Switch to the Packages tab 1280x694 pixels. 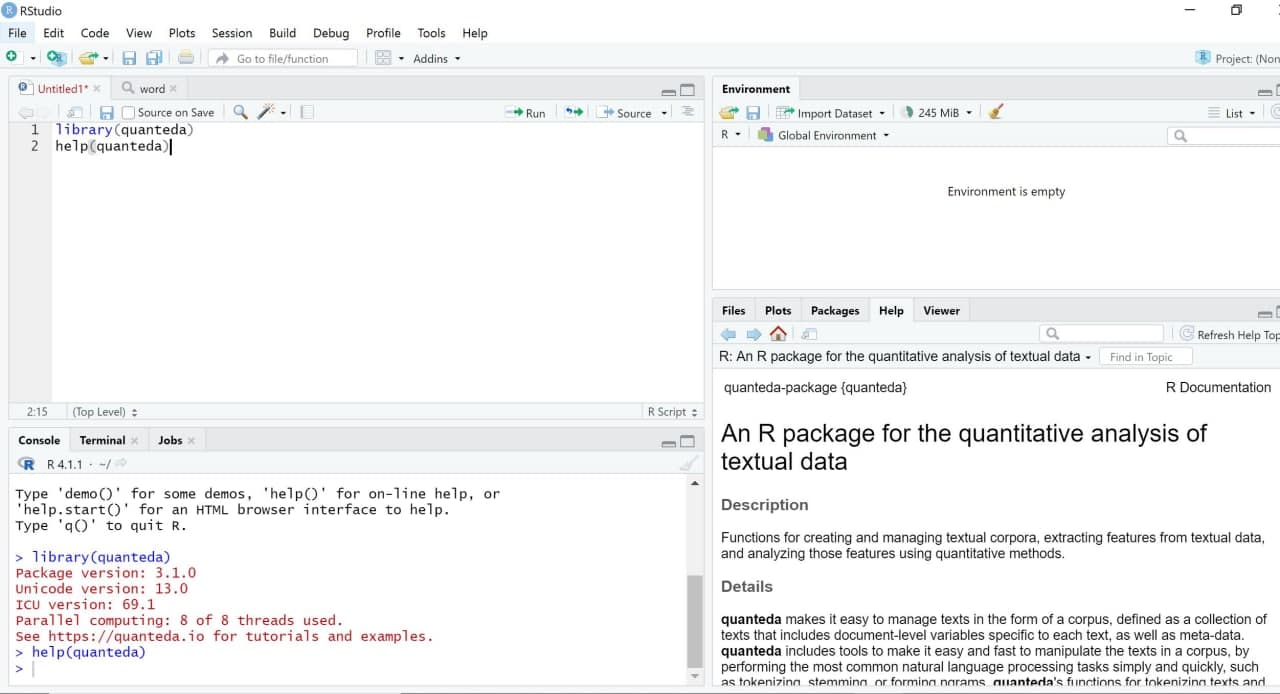point(834,311)
